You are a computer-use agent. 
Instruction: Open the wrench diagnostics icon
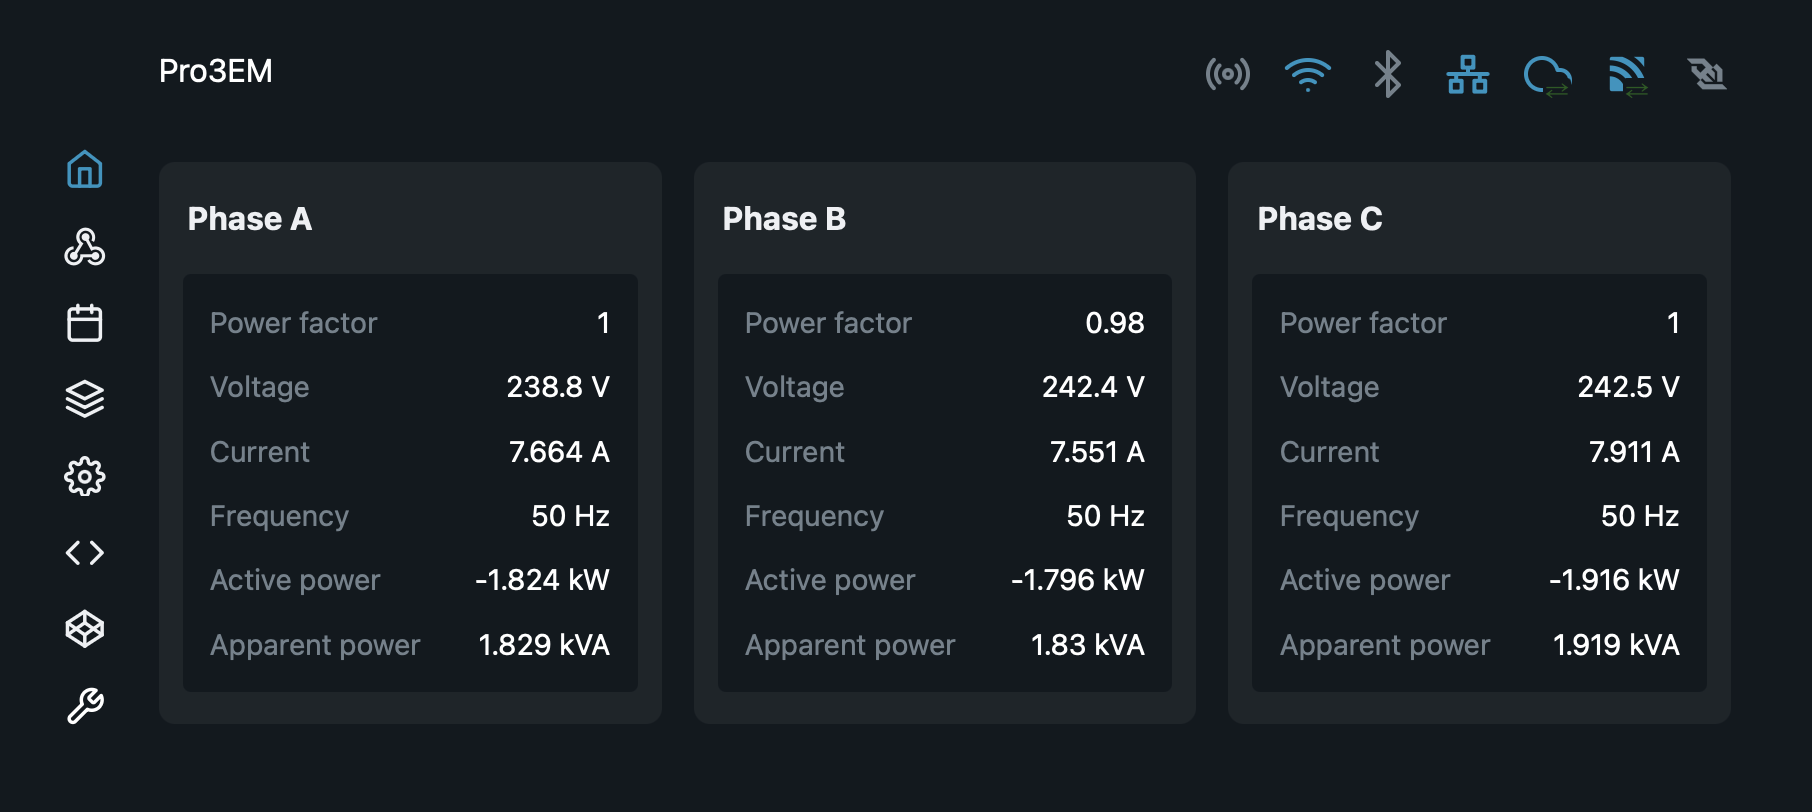(85, 706)
